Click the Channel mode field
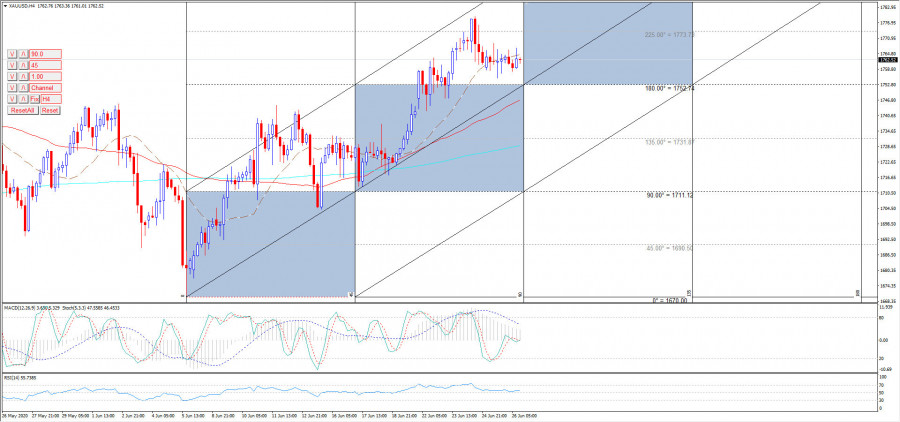Viewport: 900px width, 422px height. (46, 88)
